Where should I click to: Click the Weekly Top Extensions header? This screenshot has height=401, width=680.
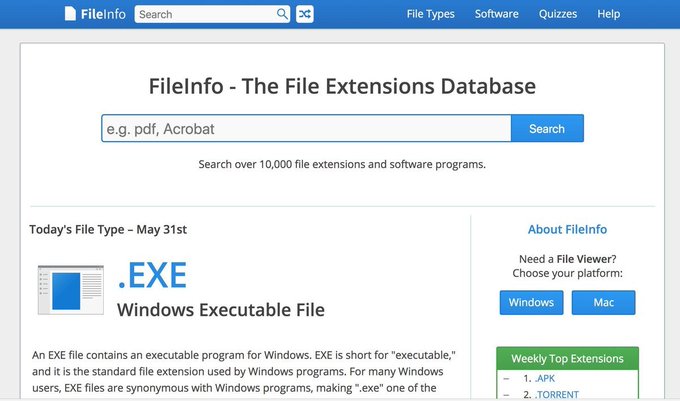pyautogui.click(x=567, y=358)
